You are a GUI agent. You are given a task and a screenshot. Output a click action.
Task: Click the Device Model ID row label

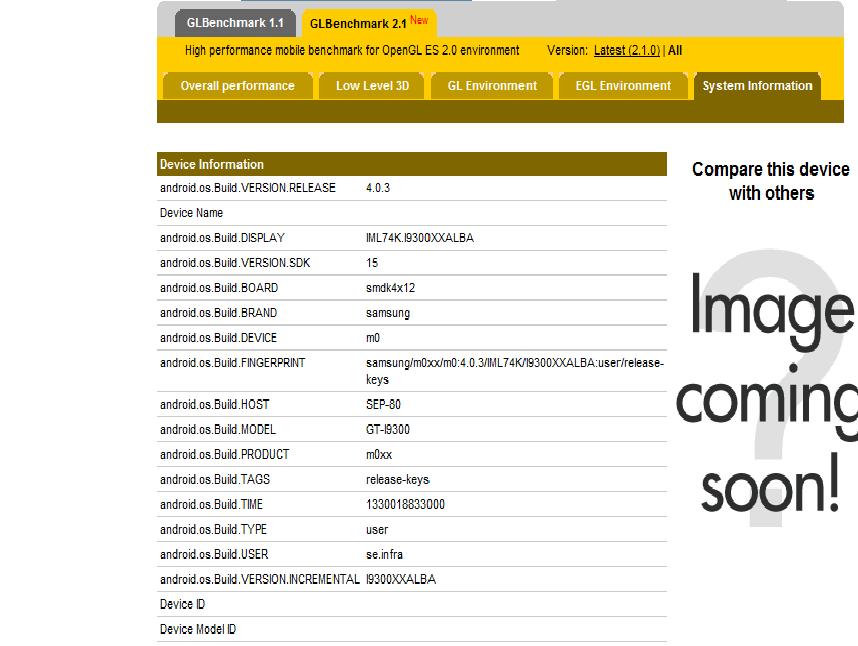pos(198,630)
